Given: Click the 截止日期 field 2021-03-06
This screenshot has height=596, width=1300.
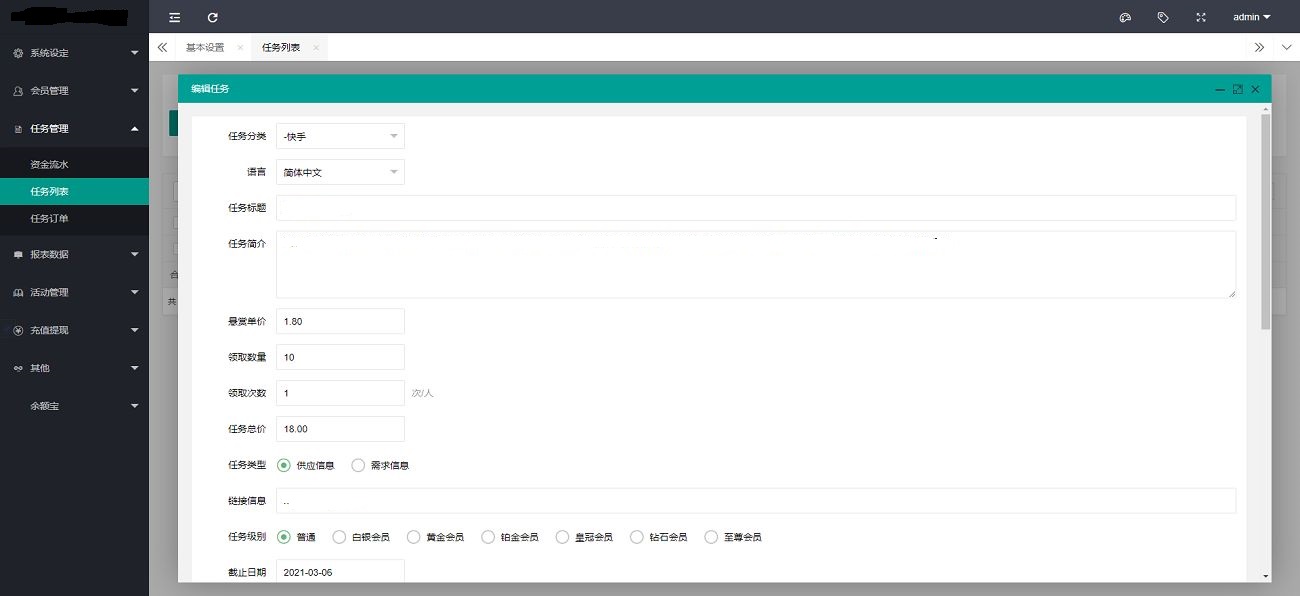Looking at the screenshot, I should coord(340,573).
